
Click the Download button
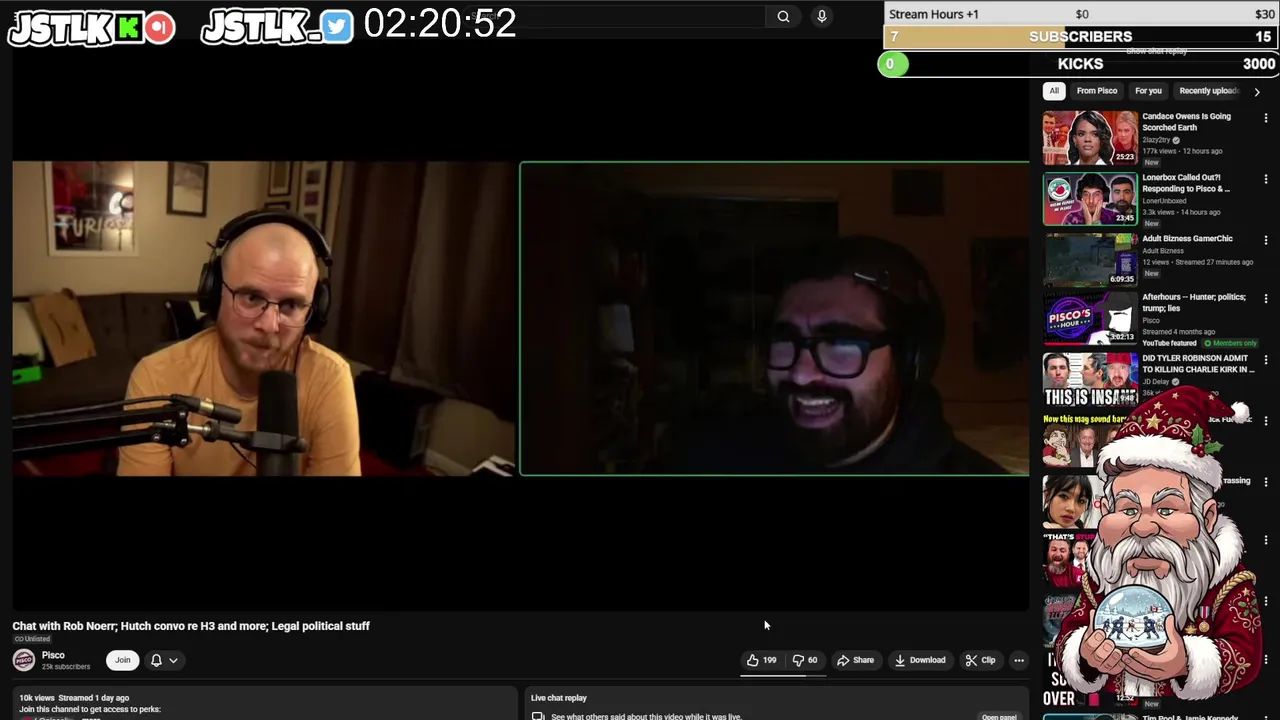[920, 660]
